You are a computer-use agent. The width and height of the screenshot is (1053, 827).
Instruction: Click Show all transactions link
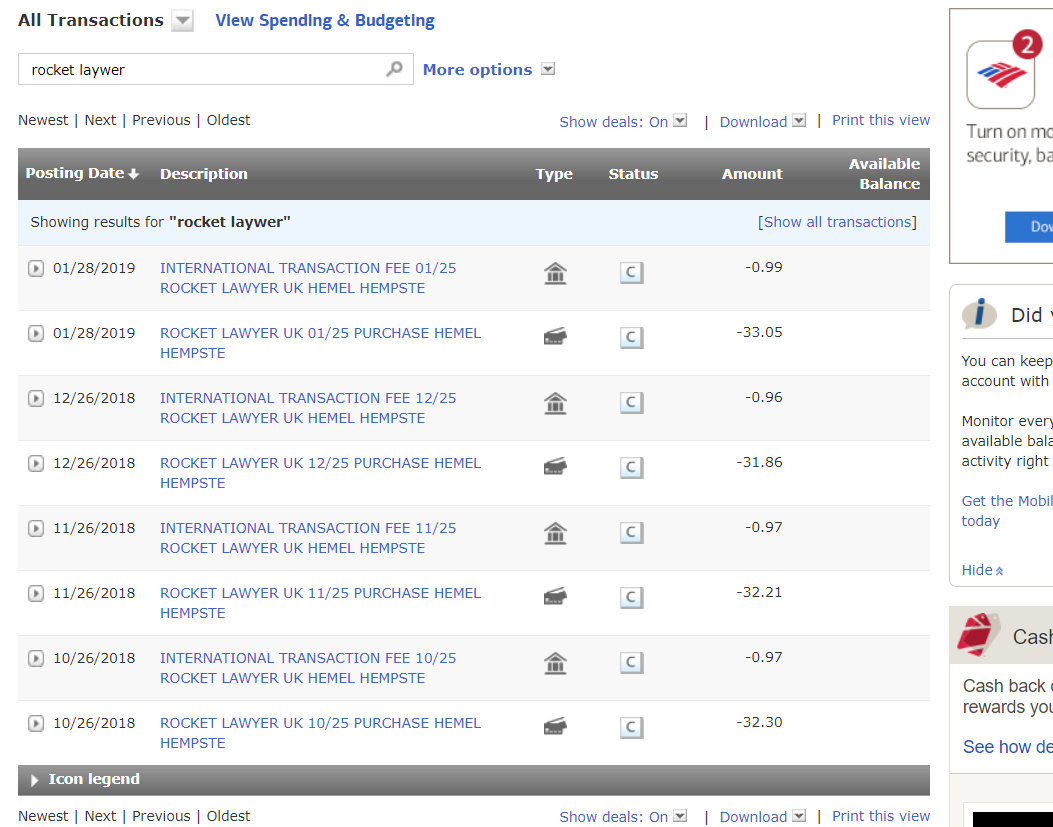pos(838,222)
